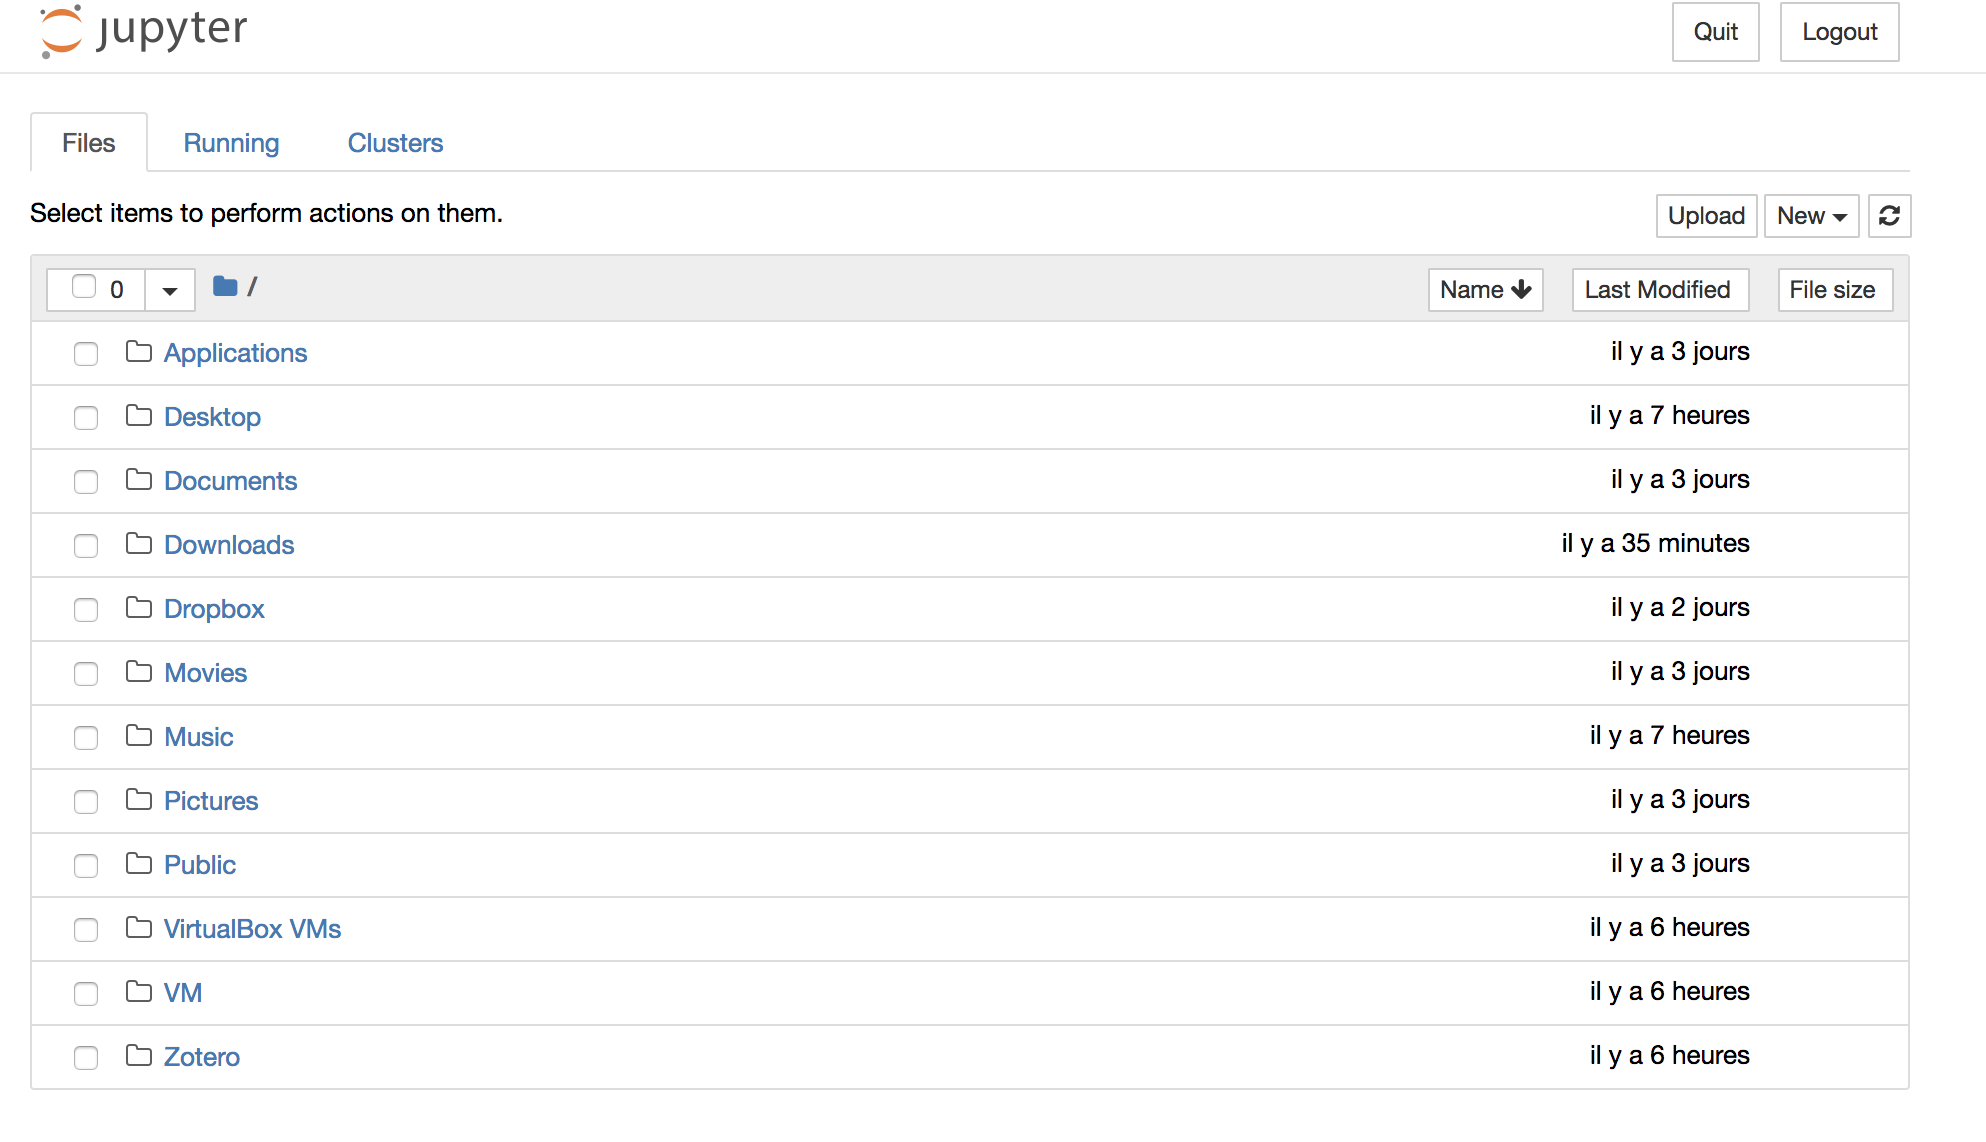Click the VM folder icon
The height and width of the screenshot is (1142, 1986).
click(139, 992)
